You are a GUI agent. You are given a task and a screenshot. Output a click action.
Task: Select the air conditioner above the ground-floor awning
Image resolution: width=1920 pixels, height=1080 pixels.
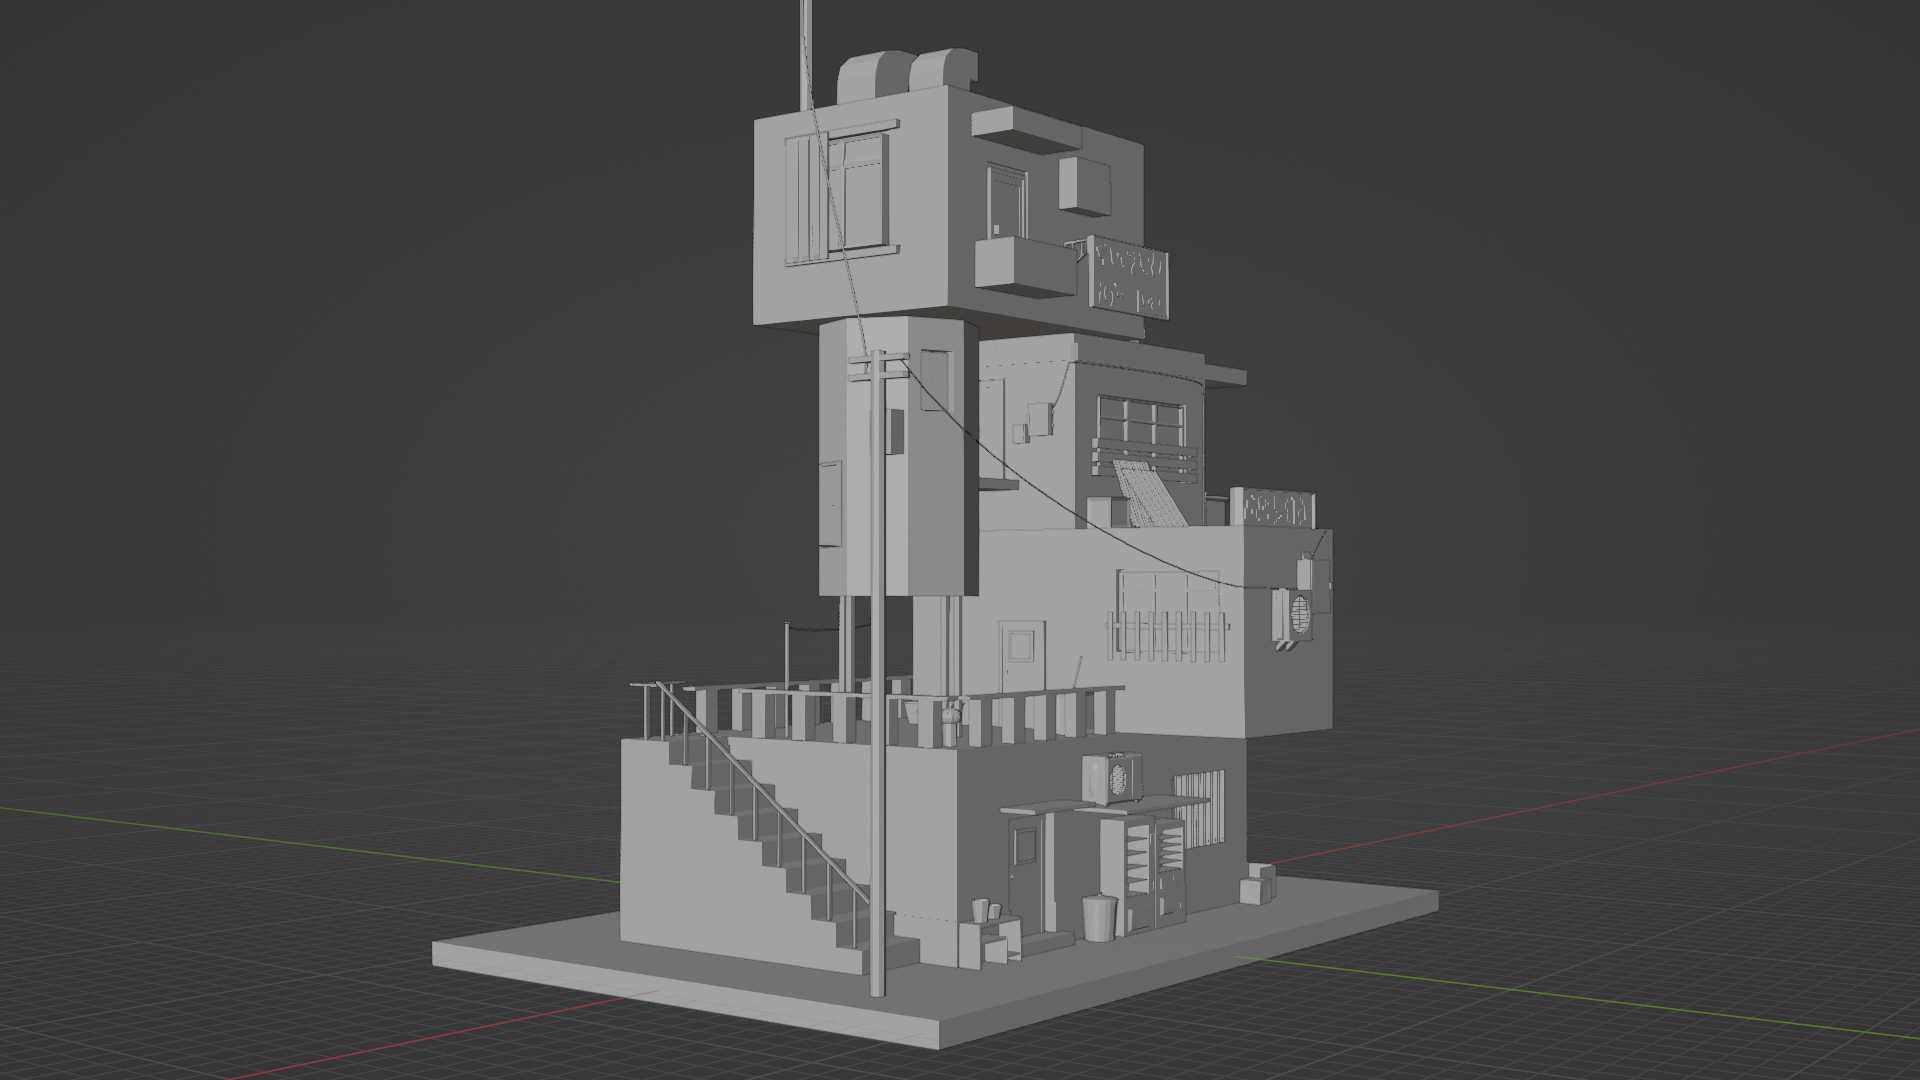coord(1112,777)
